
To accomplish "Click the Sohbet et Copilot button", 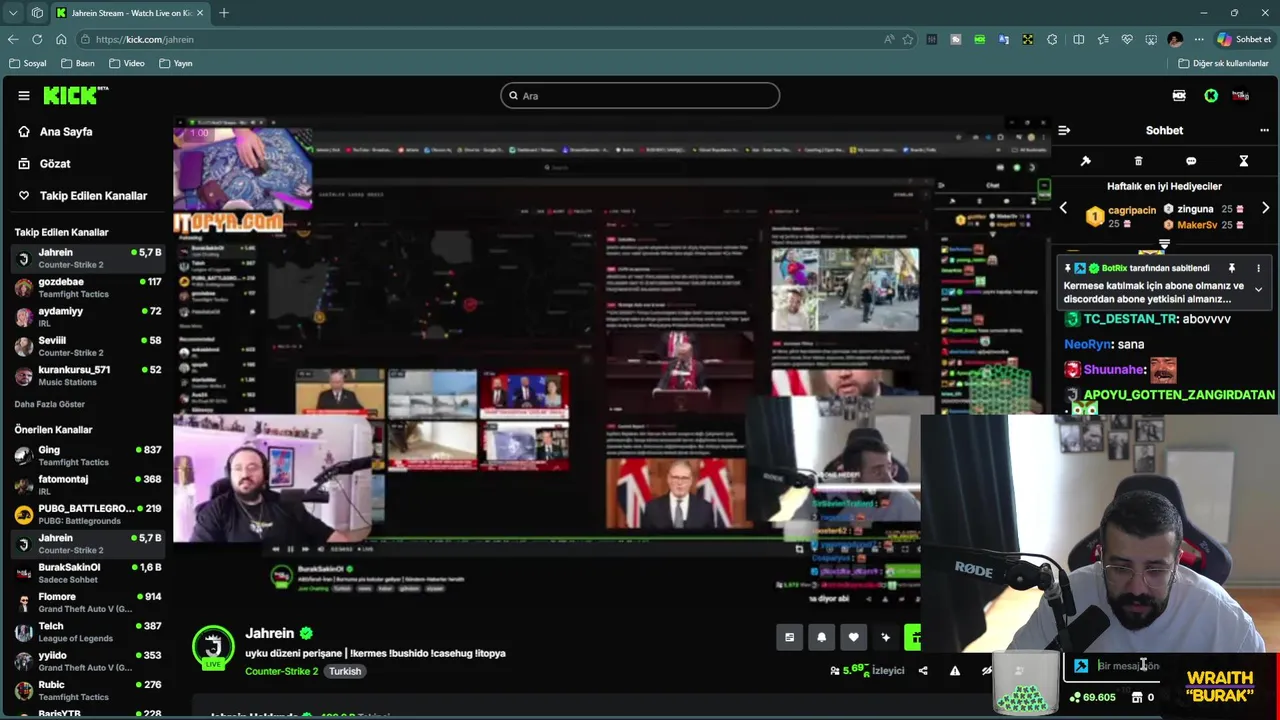I will pyautogui.click(x=1243, y=39).
